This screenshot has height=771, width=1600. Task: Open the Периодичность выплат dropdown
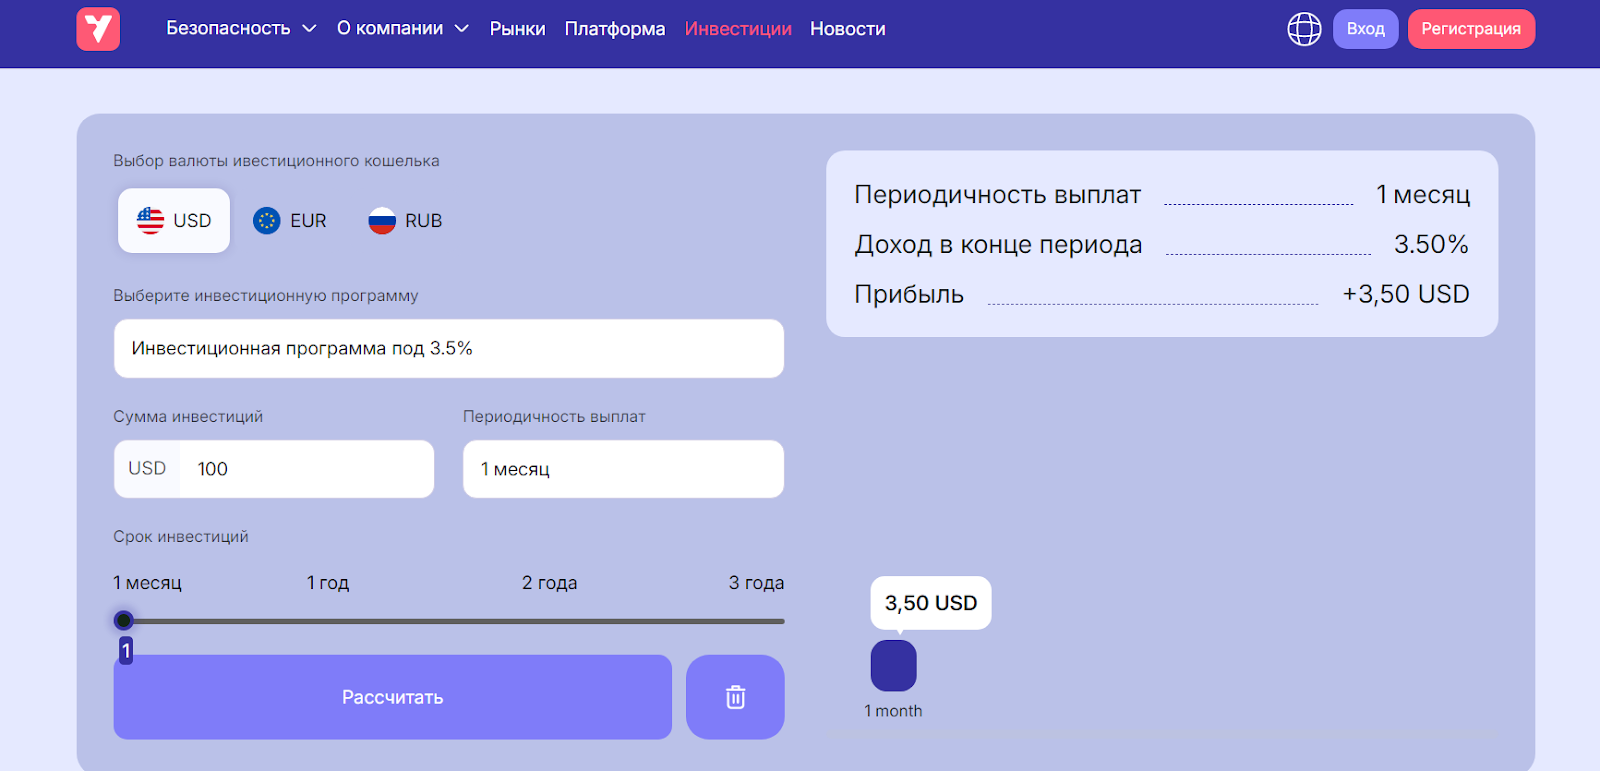623,469
